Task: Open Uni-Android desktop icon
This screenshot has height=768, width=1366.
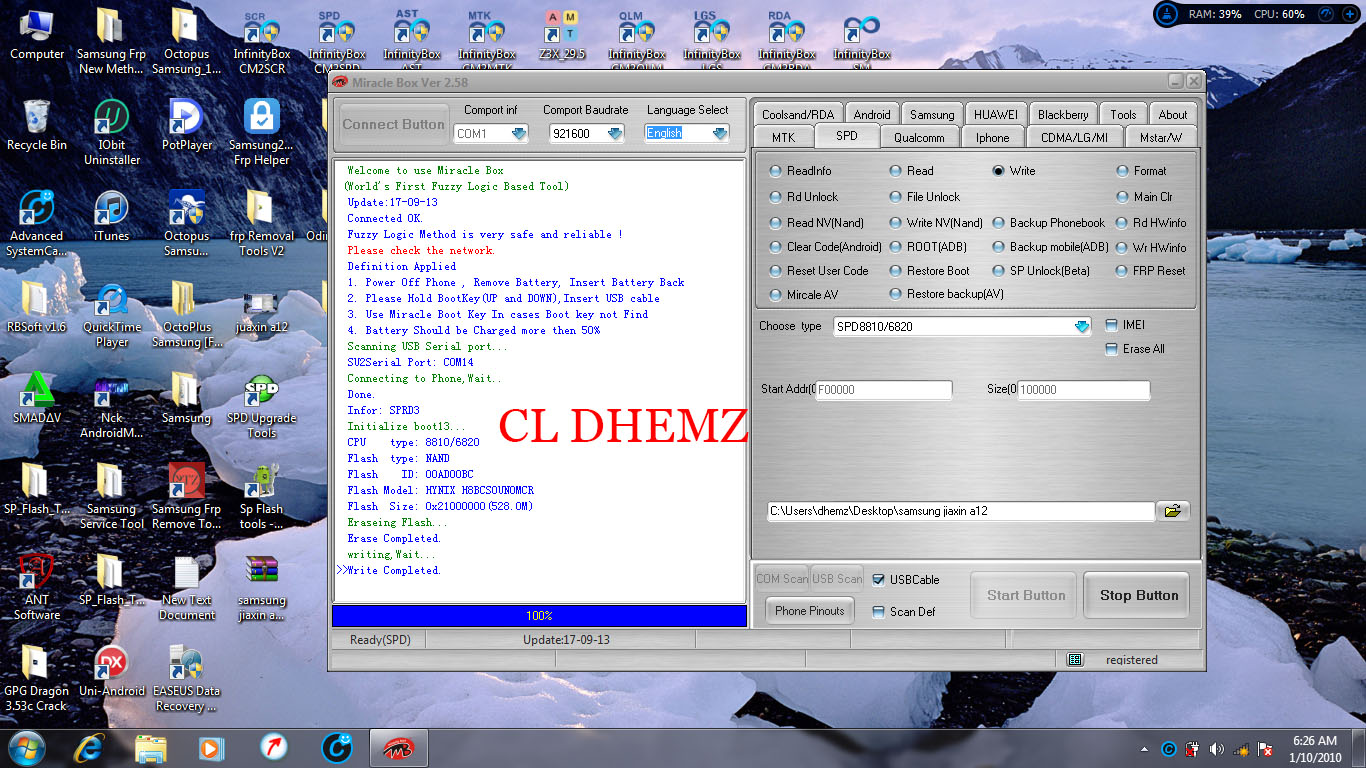Action: point(111,671)
